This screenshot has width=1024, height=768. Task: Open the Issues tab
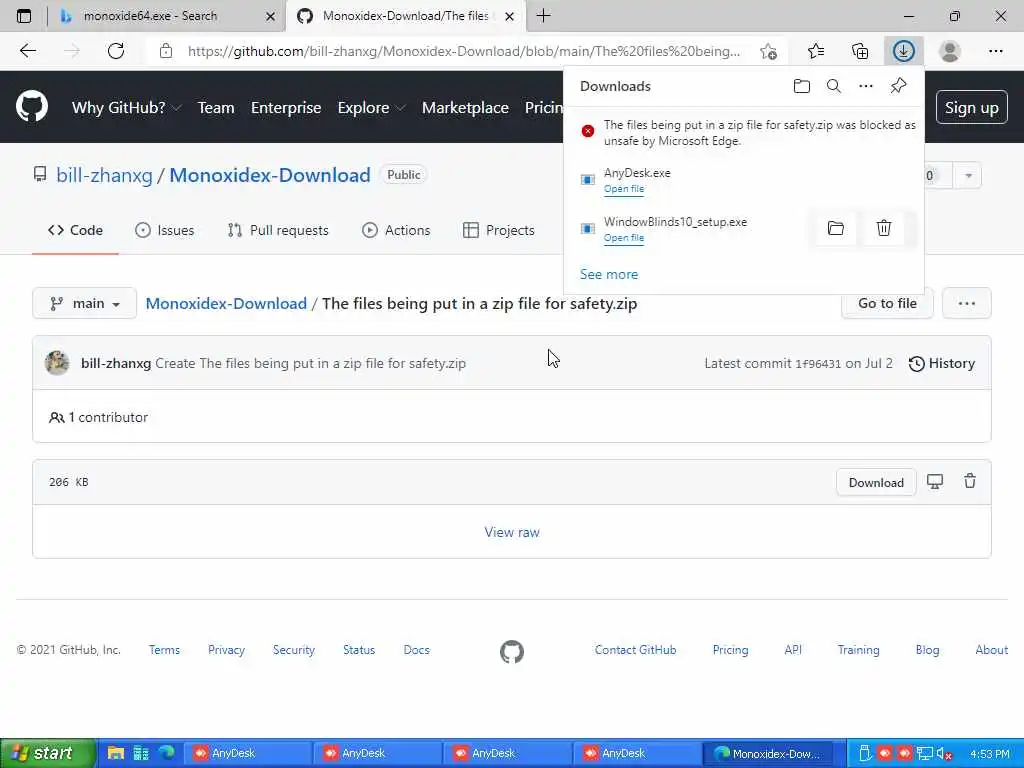click(x=165, y=230)
